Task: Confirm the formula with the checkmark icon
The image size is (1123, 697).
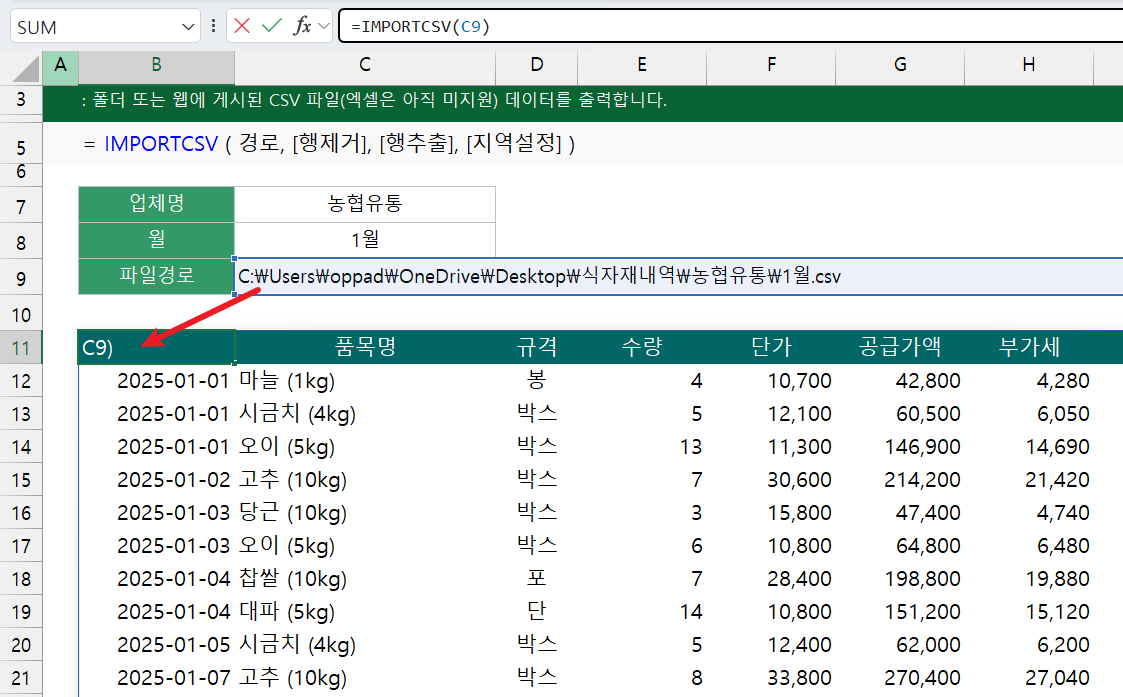Action: tap(271, 27)
